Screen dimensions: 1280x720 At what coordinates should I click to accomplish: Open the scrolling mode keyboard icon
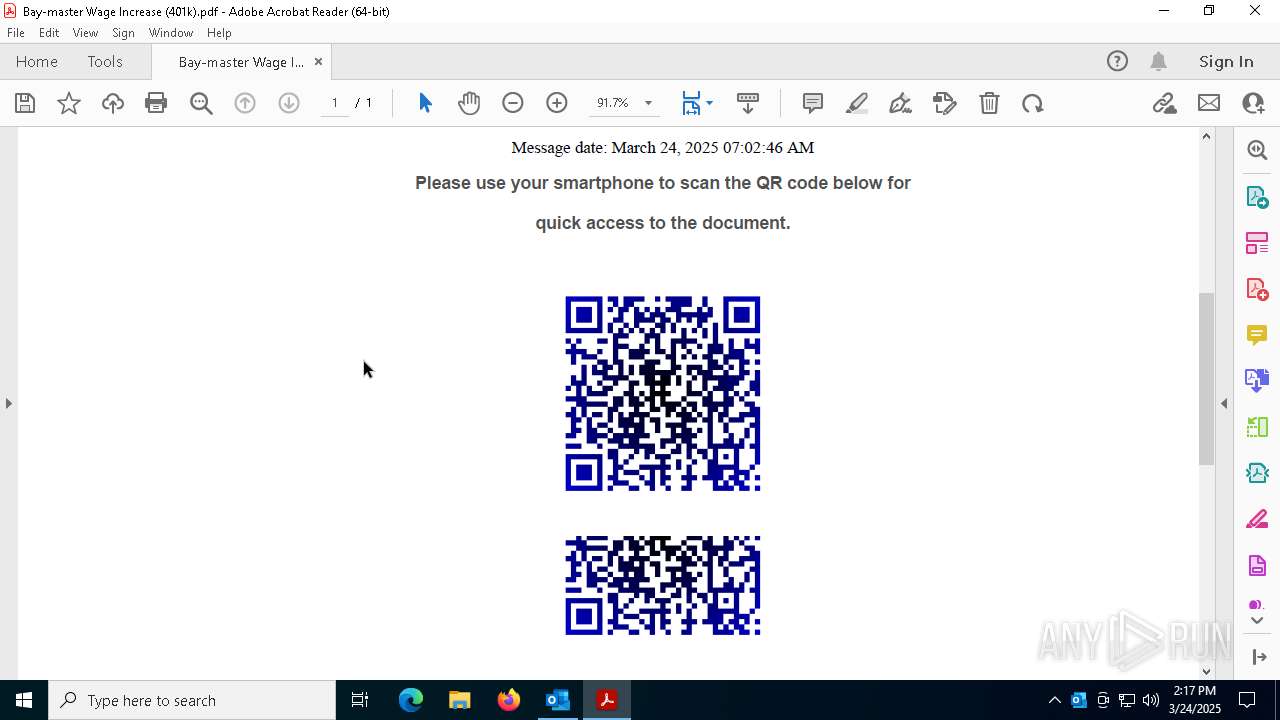748,103
